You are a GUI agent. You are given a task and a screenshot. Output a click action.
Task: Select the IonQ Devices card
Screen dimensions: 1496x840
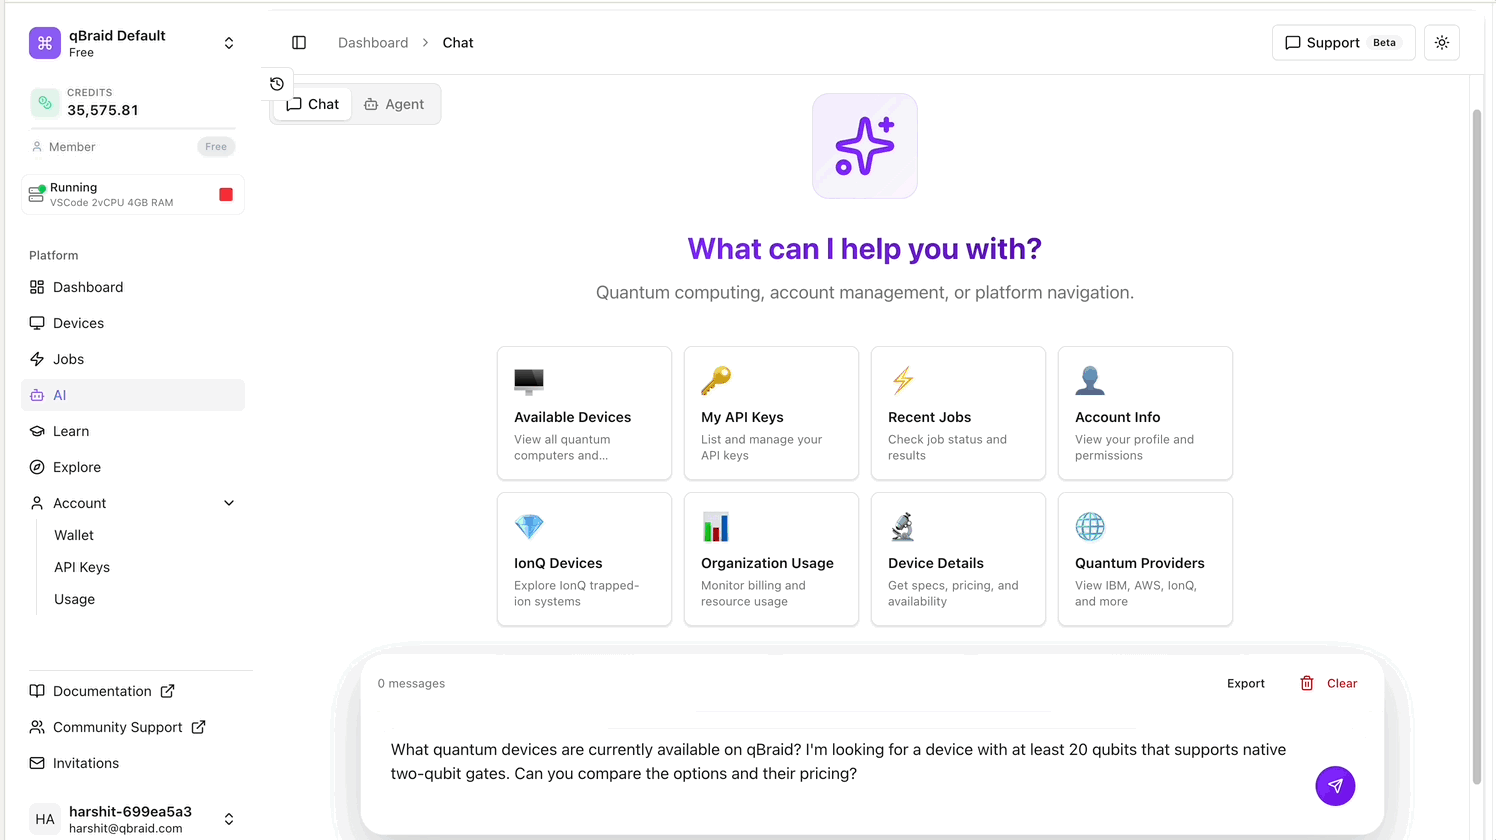coord(584,559)
